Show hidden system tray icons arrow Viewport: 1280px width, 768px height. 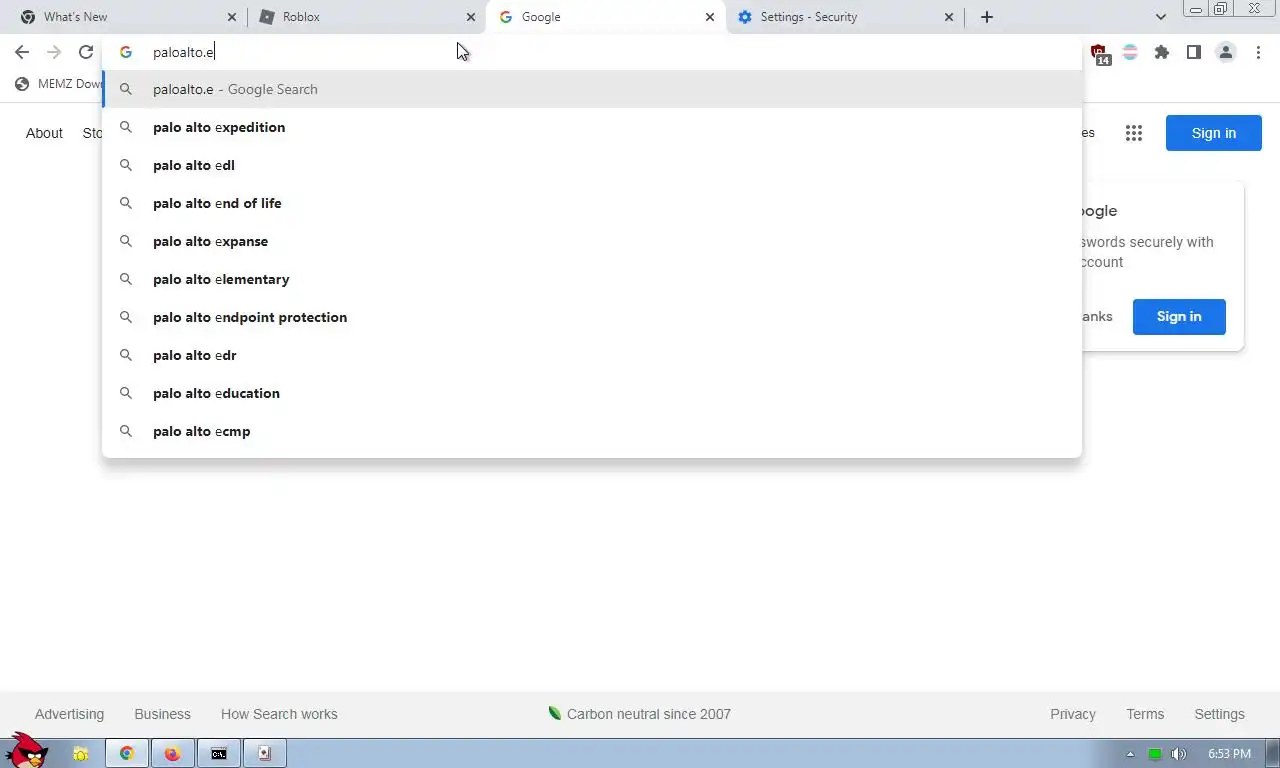(1131, 754)
